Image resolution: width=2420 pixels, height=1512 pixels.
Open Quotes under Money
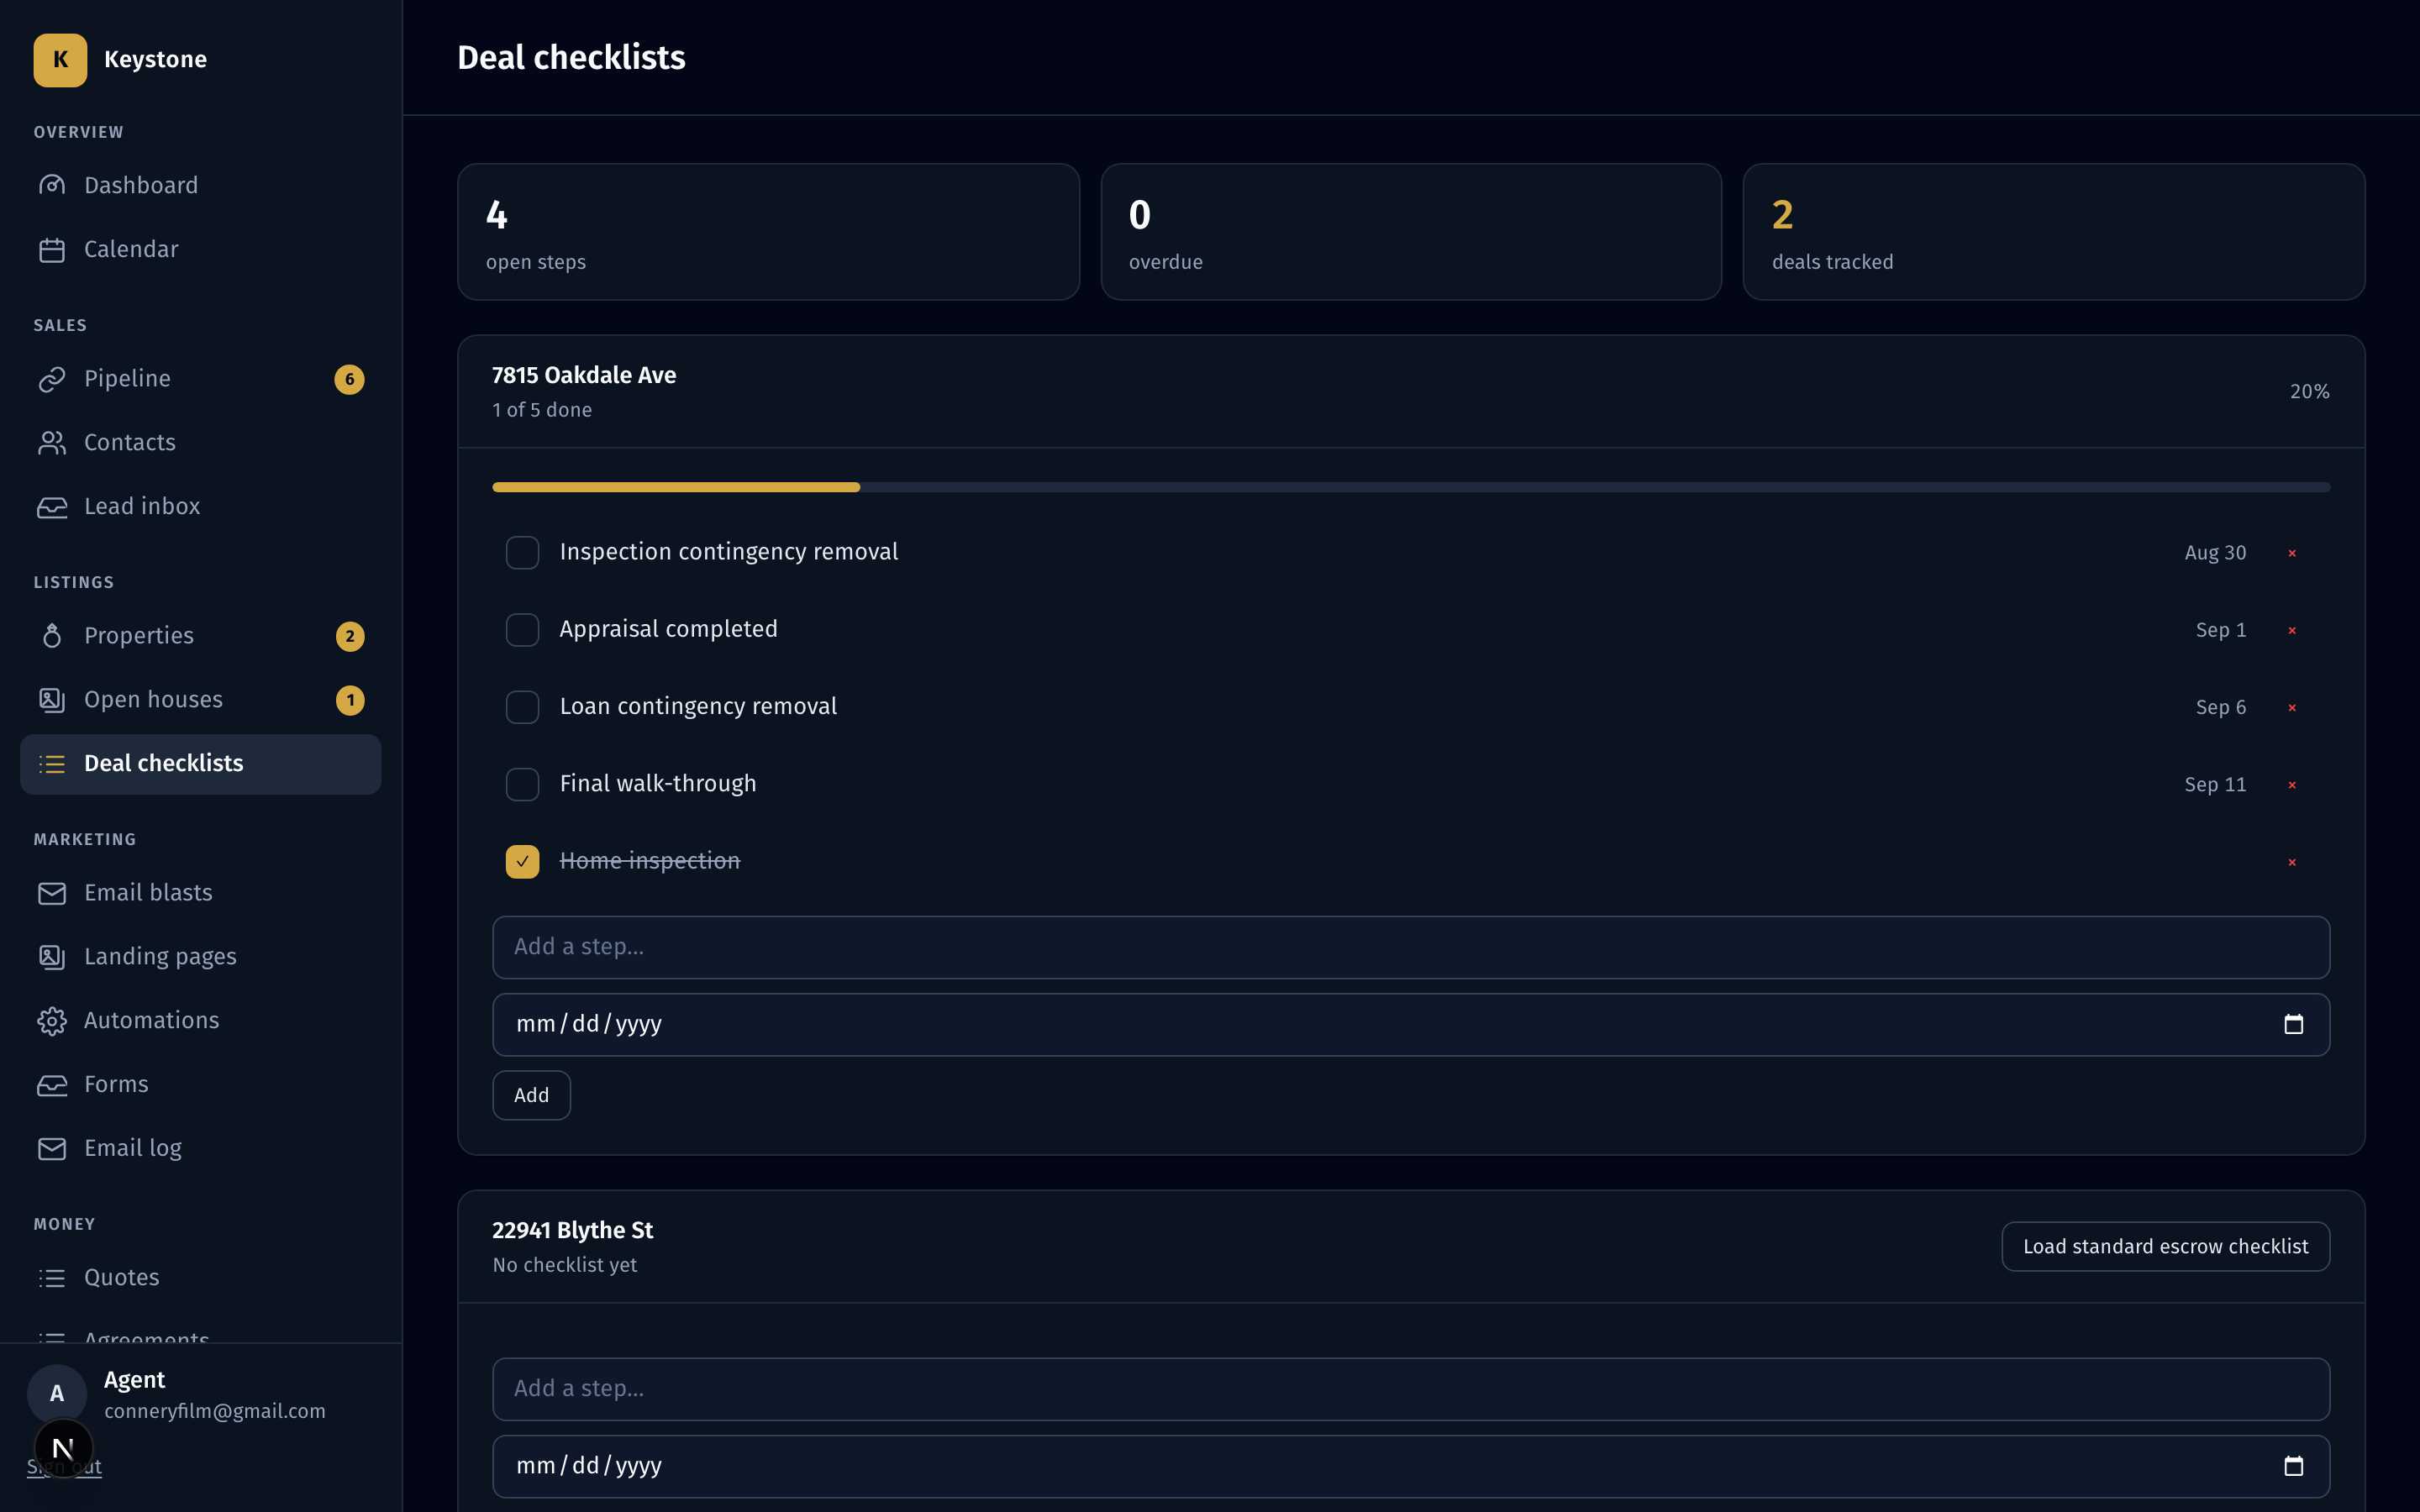pyautogui.click(x=200, y=1278)
